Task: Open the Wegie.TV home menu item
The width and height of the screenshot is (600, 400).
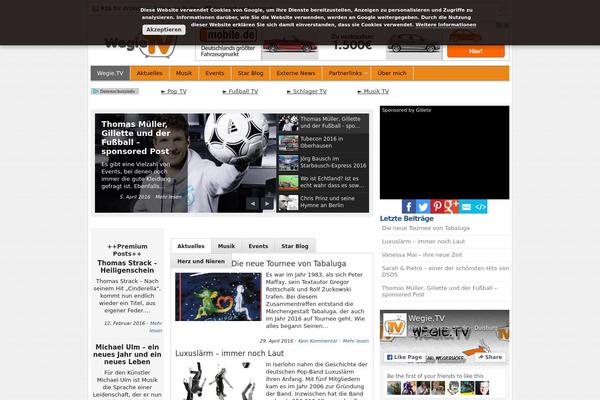Action: tap(110, 73)
